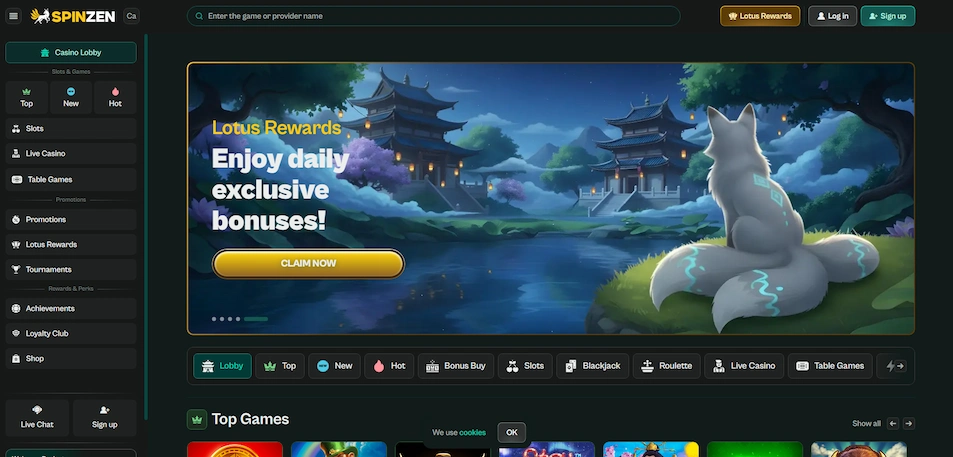The width and height of the screenshot is (953, 457).
Task: Select the Slots category tab
Action: (x=525, y=366)
